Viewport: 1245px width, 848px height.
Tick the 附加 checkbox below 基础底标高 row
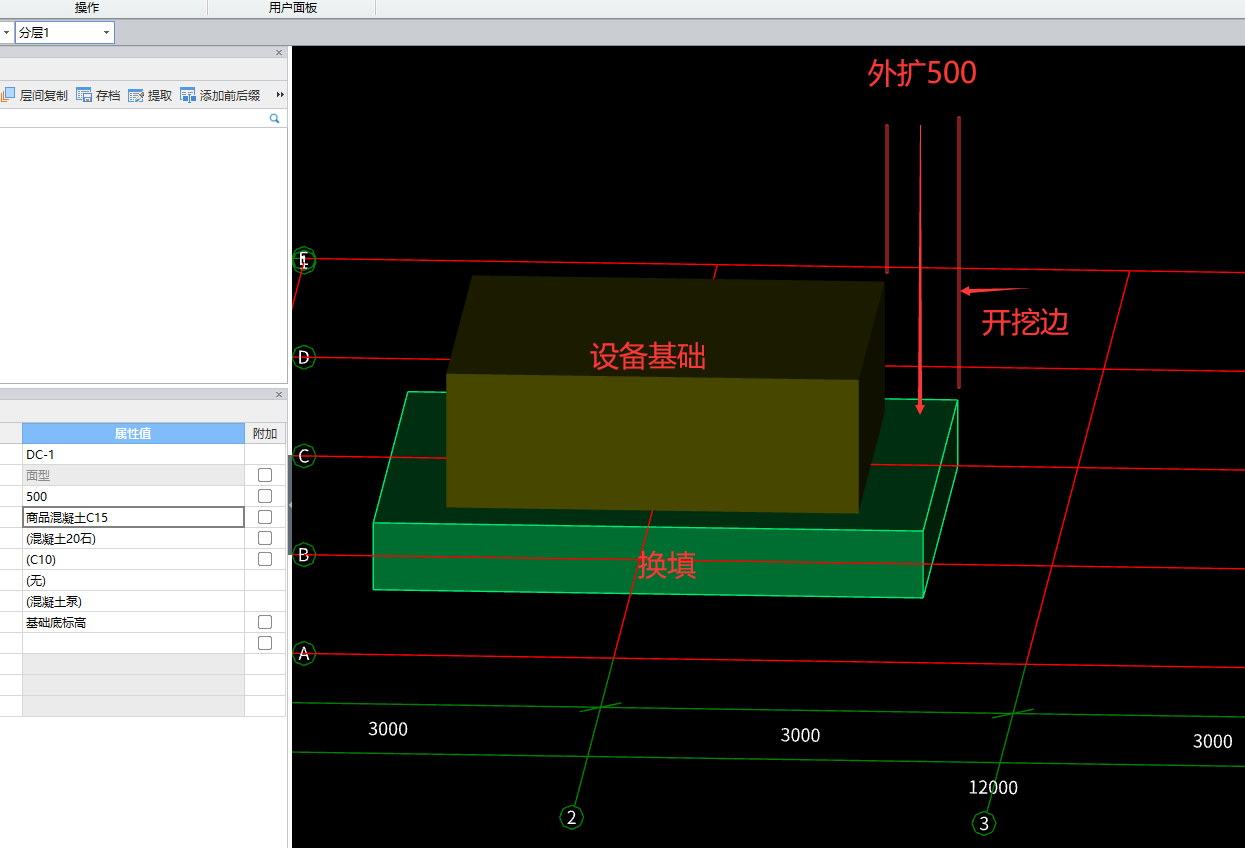(265, 643)
